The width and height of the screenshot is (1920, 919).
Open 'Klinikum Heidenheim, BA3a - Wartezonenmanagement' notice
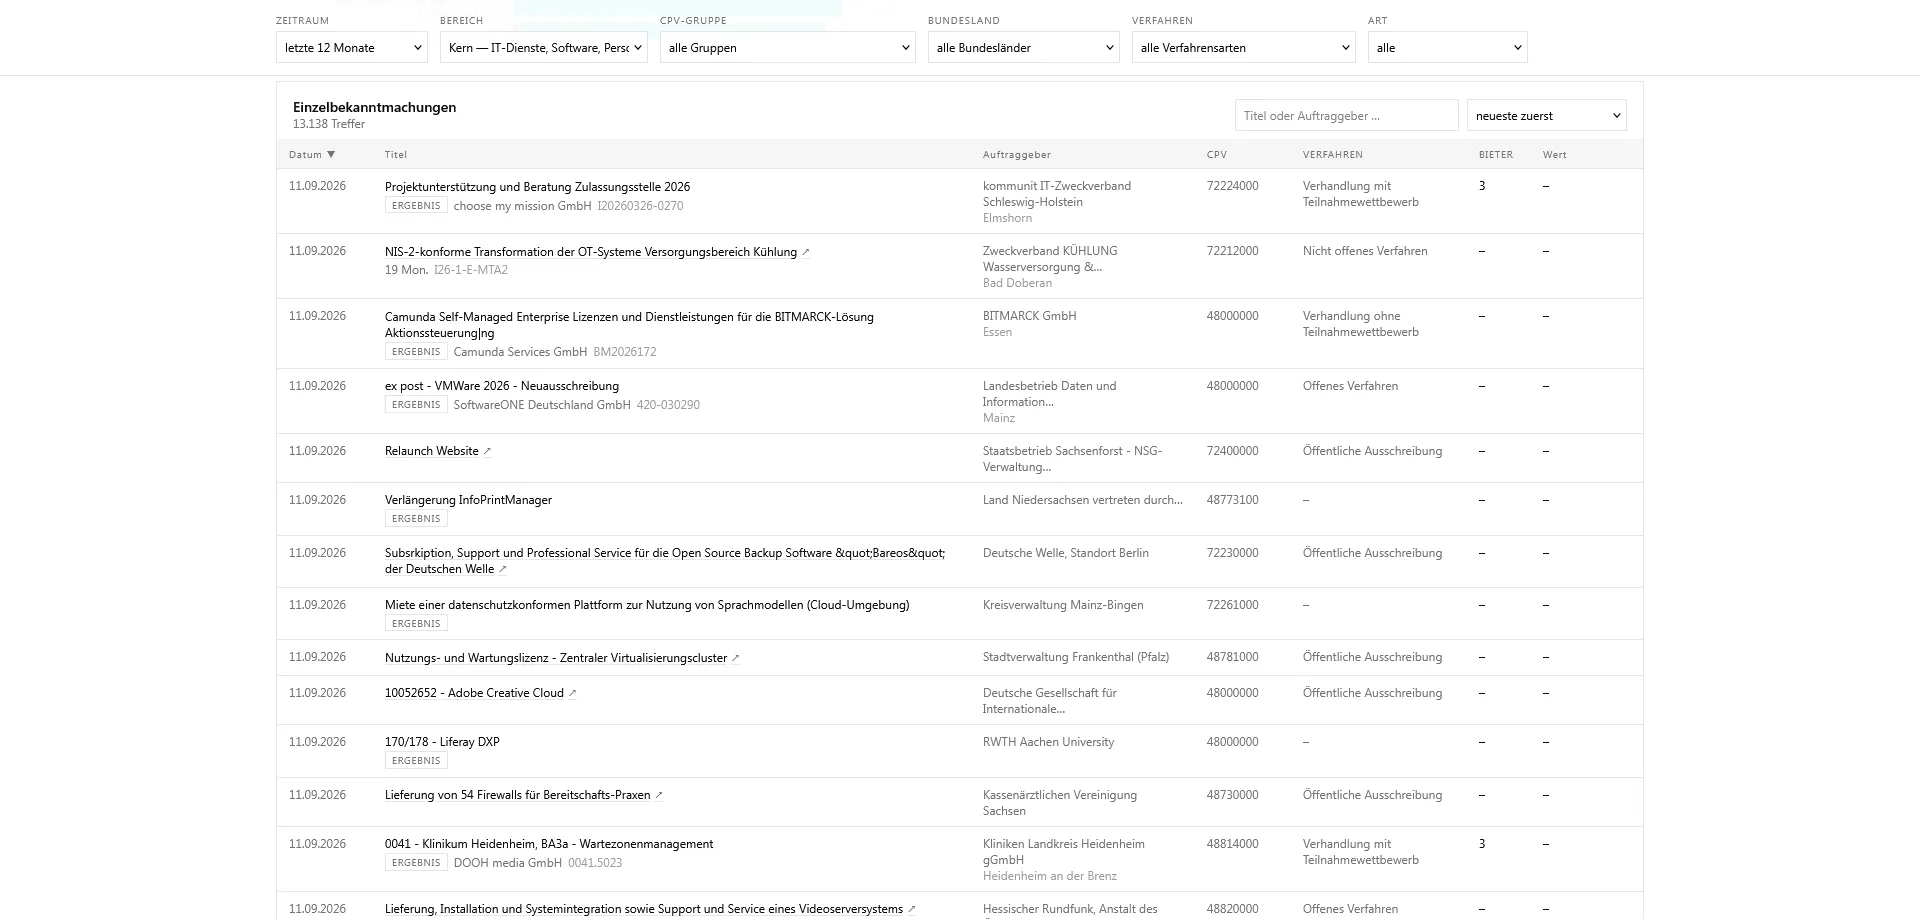549,844
